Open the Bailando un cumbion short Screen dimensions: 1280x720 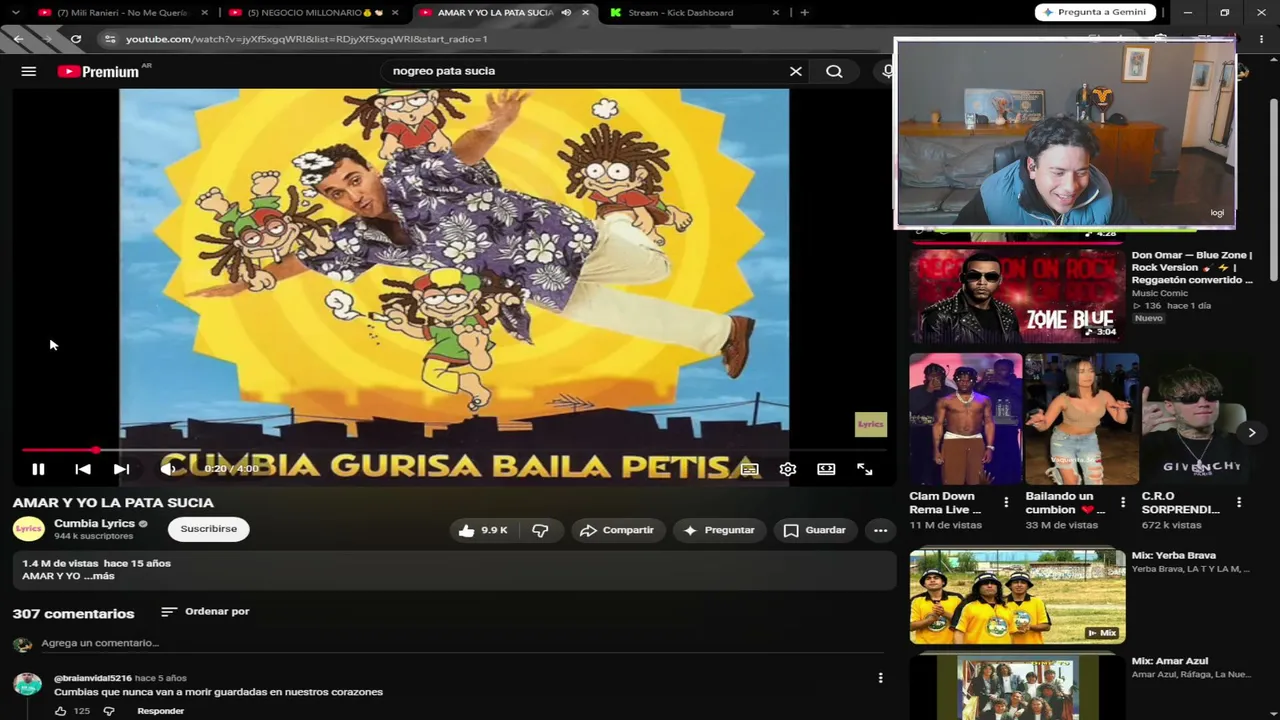[1081, 419]
